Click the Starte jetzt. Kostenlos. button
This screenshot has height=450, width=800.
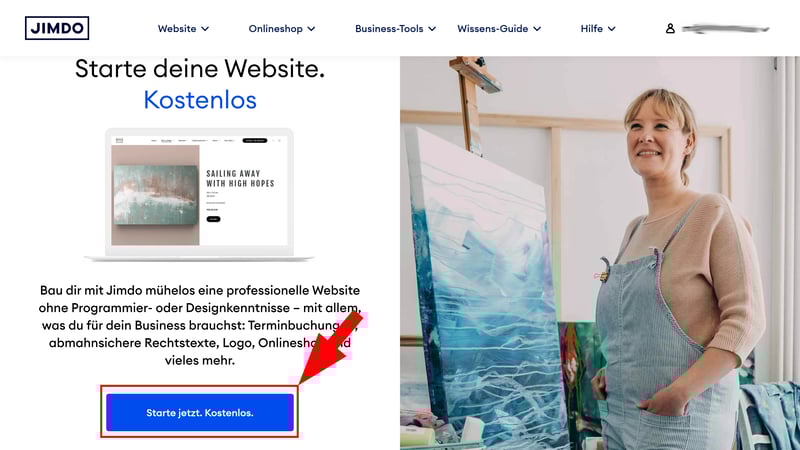[x=200, y=412]
